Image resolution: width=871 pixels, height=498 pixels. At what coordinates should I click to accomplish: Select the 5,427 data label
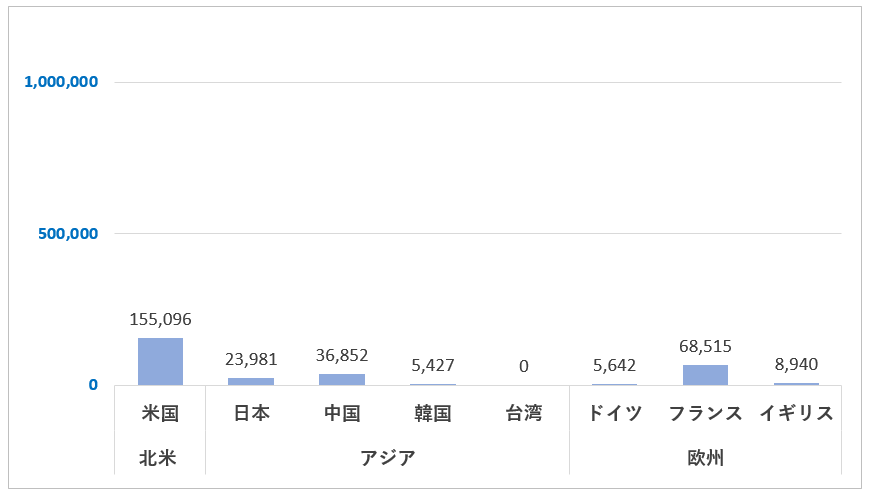pyautogui.click(x=433, y=366)
